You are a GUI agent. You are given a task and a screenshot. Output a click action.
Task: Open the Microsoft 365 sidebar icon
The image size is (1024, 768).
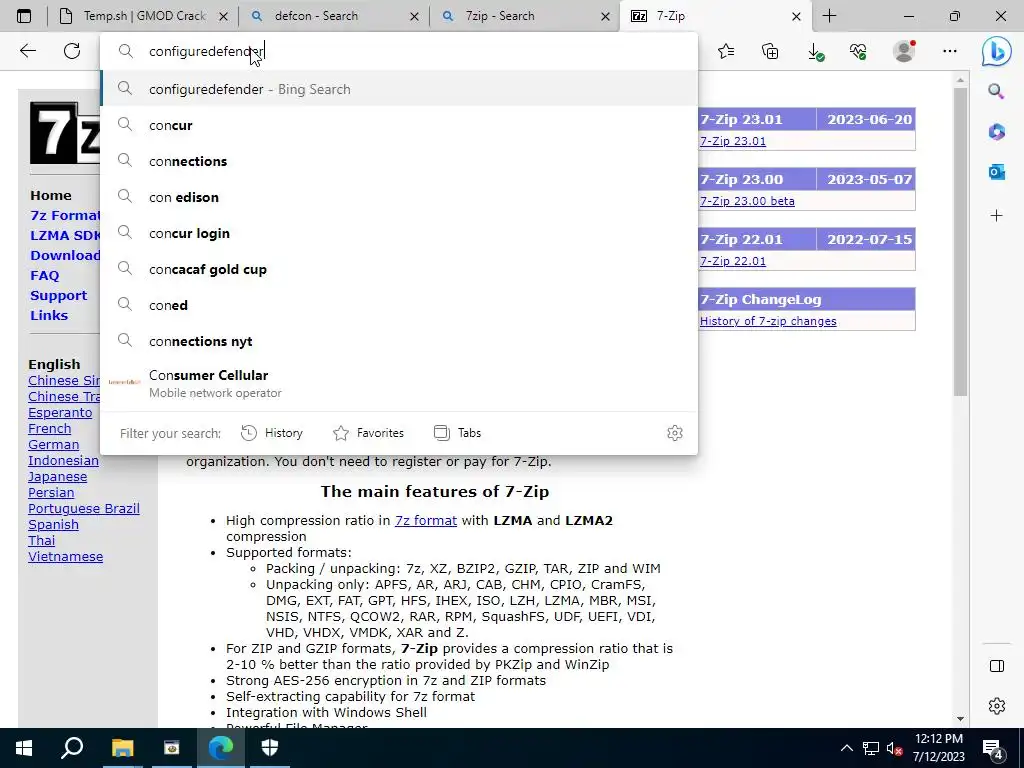(x=997, y=132)
